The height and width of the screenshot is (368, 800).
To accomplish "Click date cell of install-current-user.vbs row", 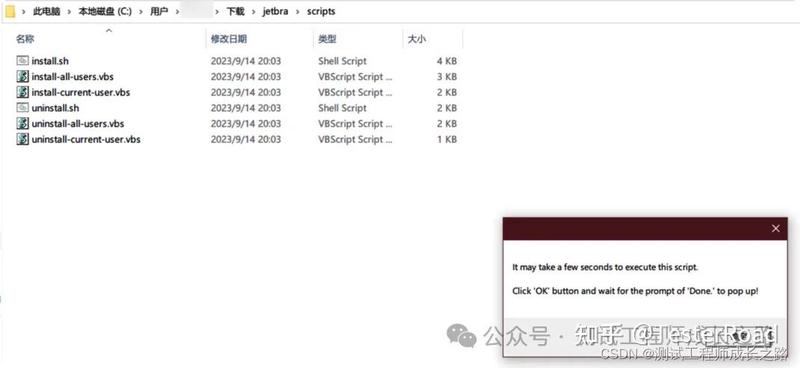I will (x=245, y=92).
